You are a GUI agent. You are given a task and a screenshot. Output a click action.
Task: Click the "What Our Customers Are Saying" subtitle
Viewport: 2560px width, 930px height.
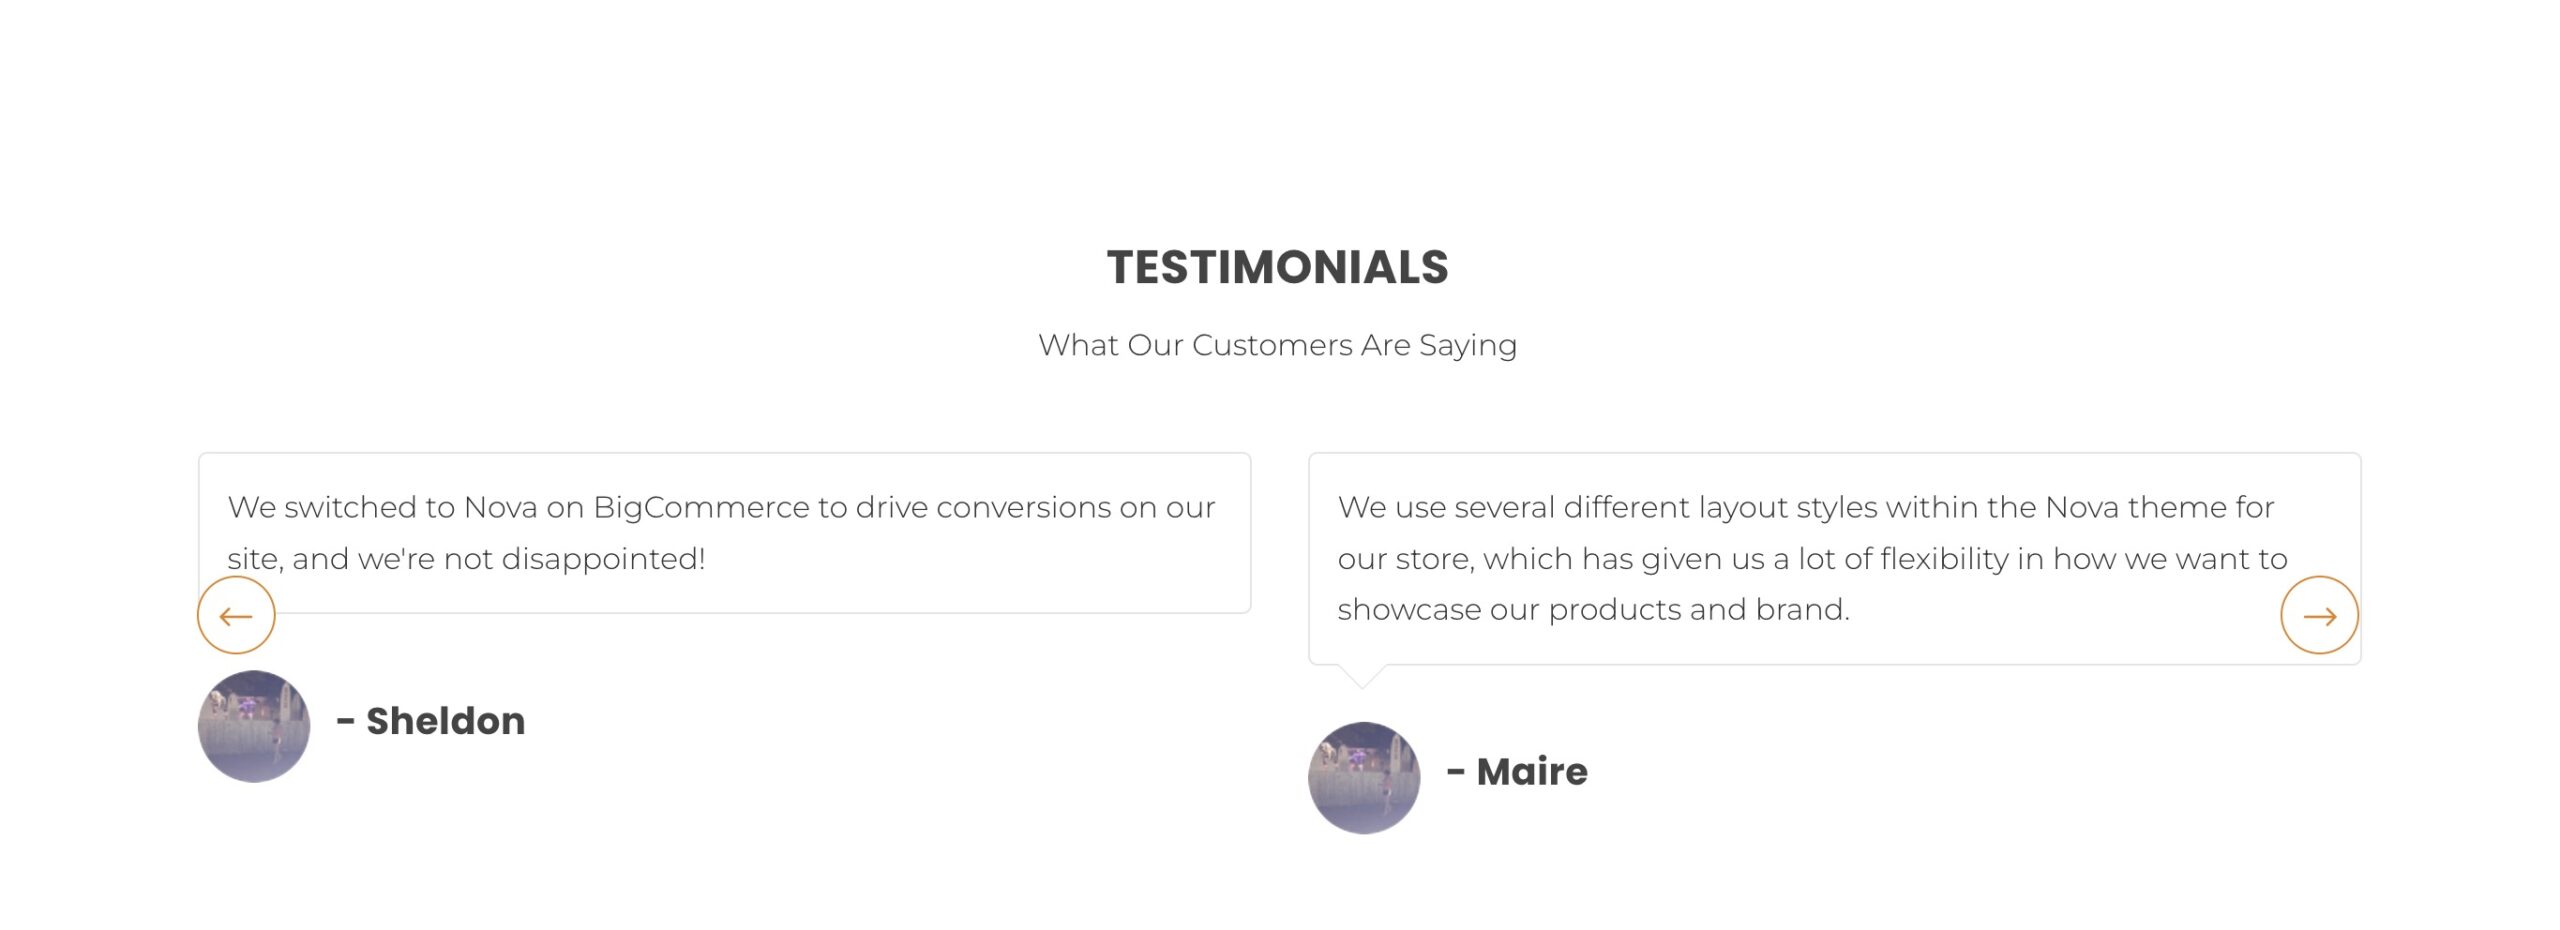point(1277,345)
